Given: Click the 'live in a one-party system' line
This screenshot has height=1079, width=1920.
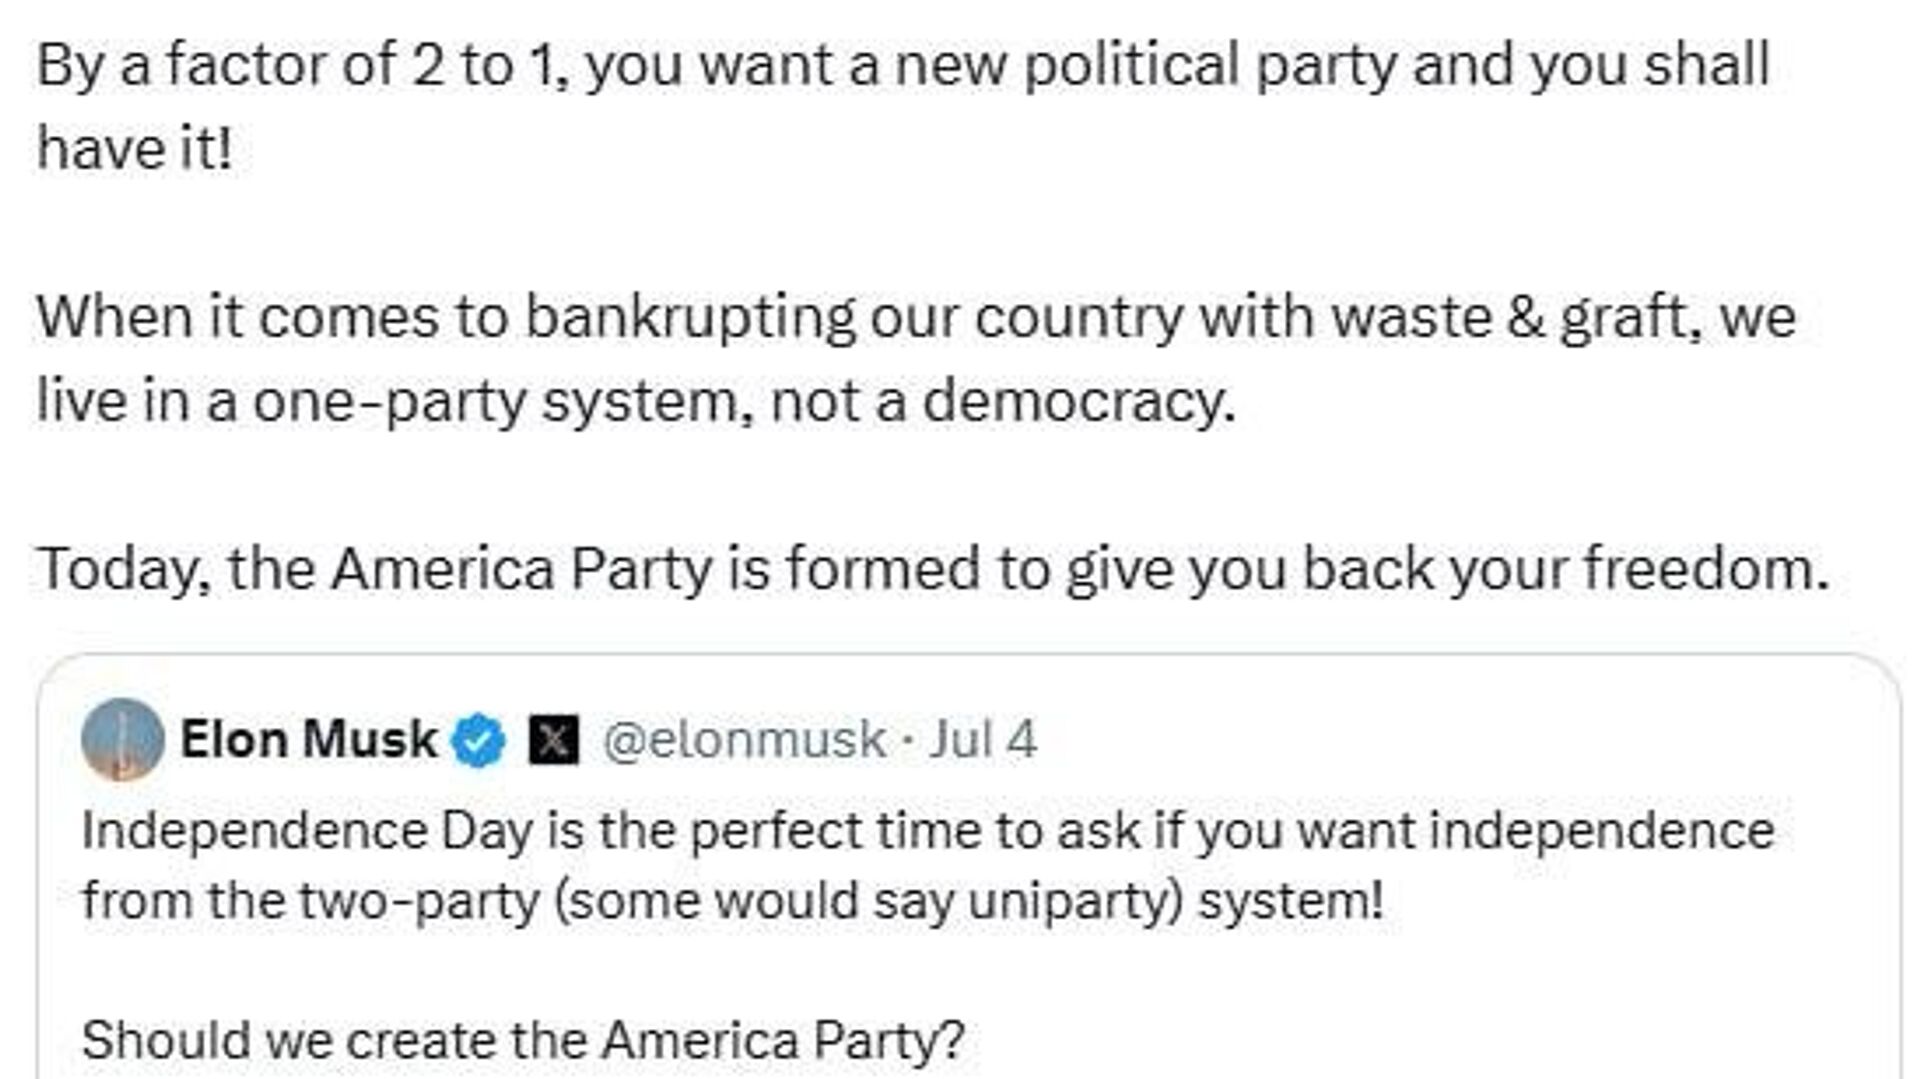Looking at the screenshot, I should pos(637,402).
